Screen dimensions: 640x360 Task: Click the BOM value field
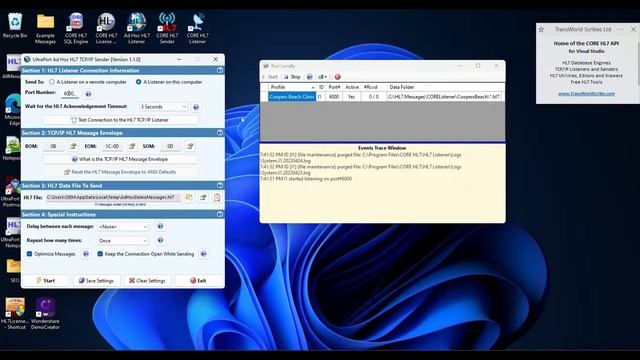[53, 146]
